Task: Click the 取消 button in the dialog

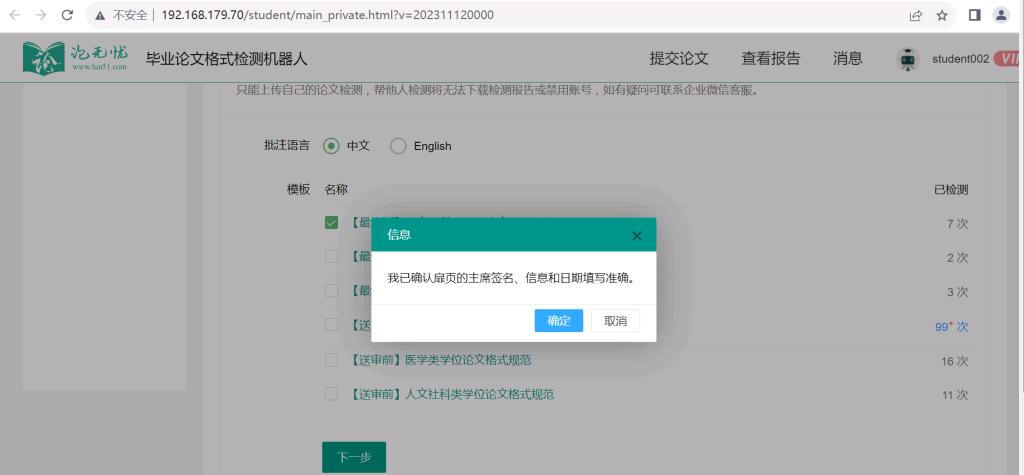Action: click(x=615, y=321)
